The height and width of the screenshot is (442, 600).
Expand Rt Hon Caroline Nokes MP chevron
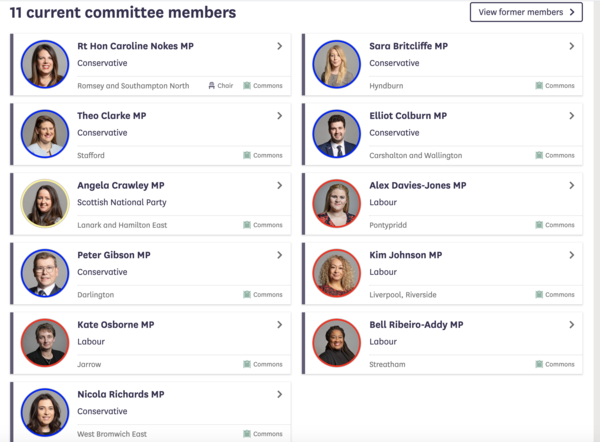coord(279,46)
